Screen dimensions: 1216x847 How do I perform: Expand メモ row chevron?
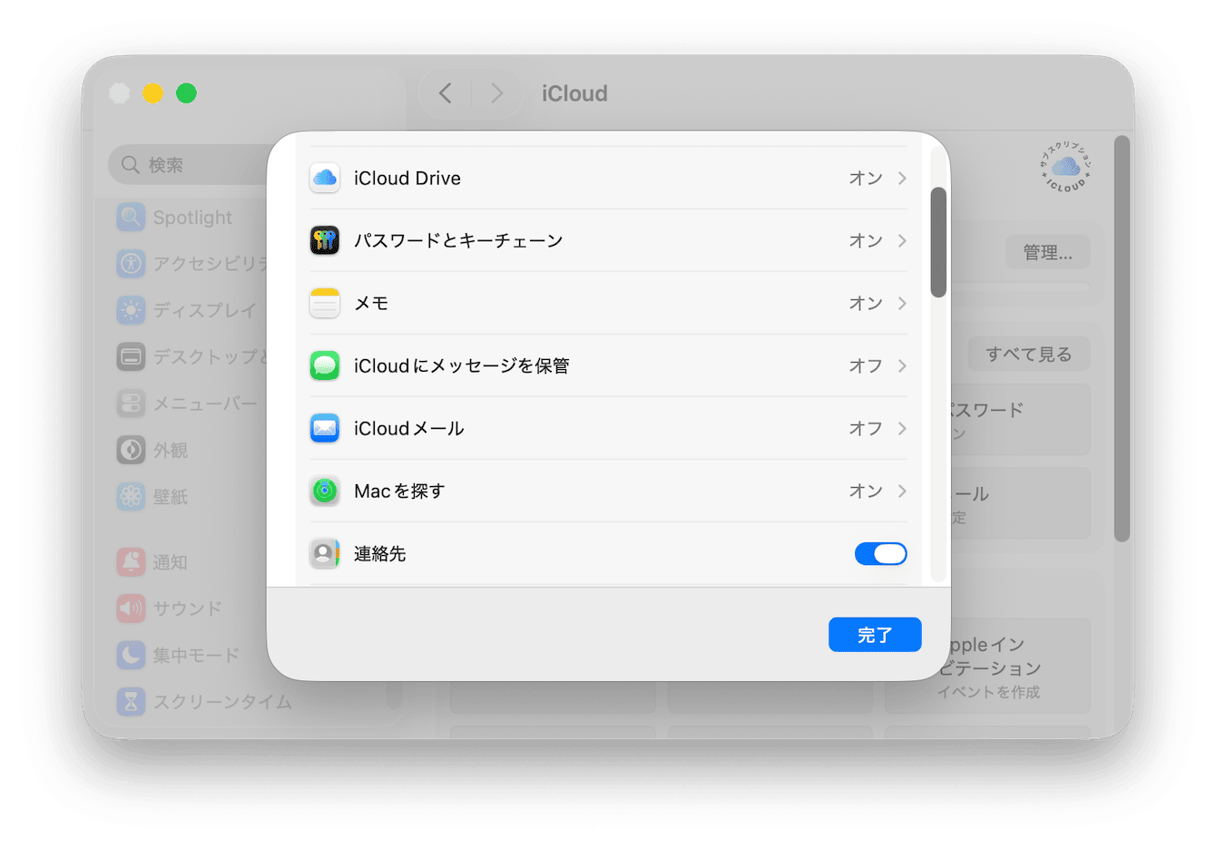click(902, 303)
